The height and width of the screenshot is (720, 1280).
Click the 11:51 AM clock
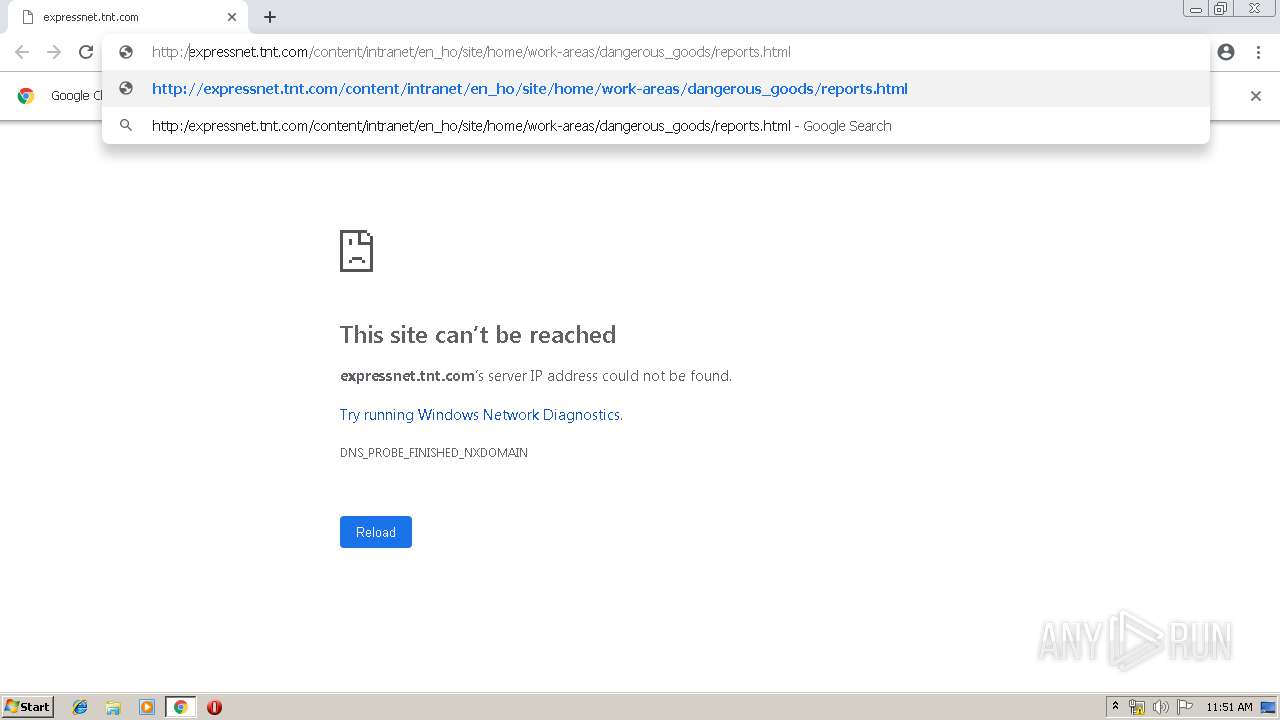[x=1229, y=707]
